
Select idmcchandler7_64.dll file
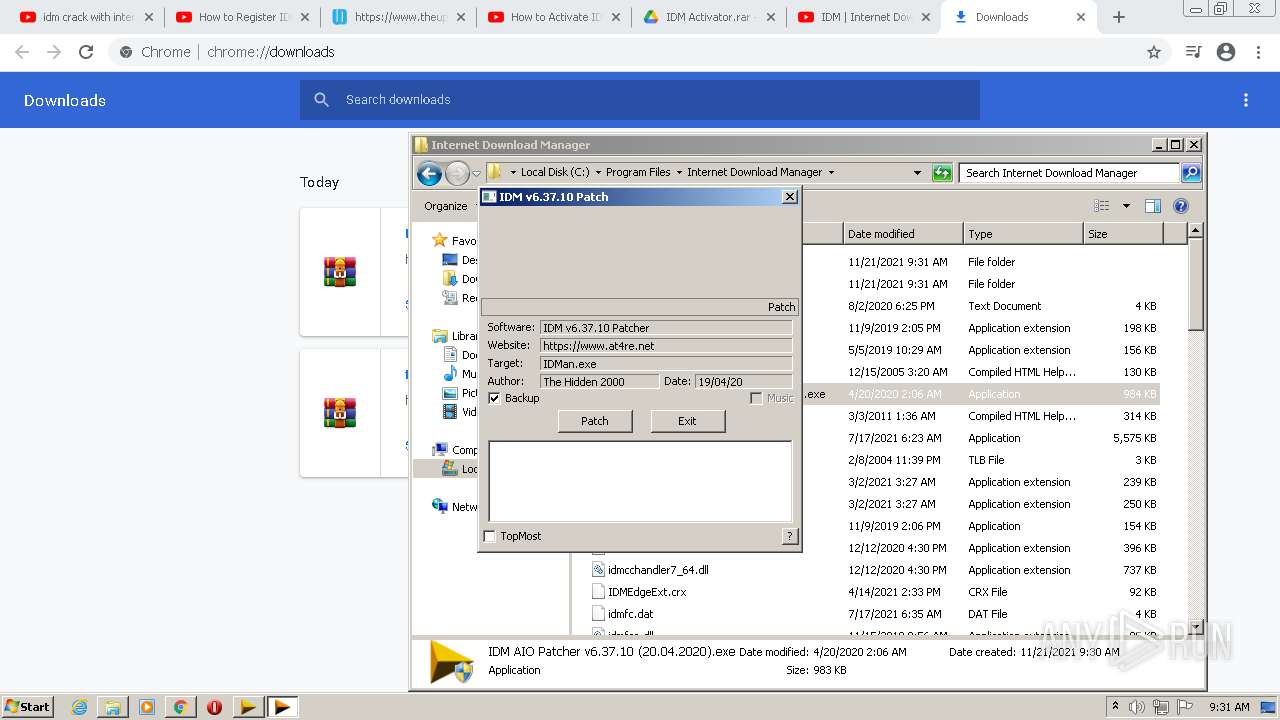point(658,570)
